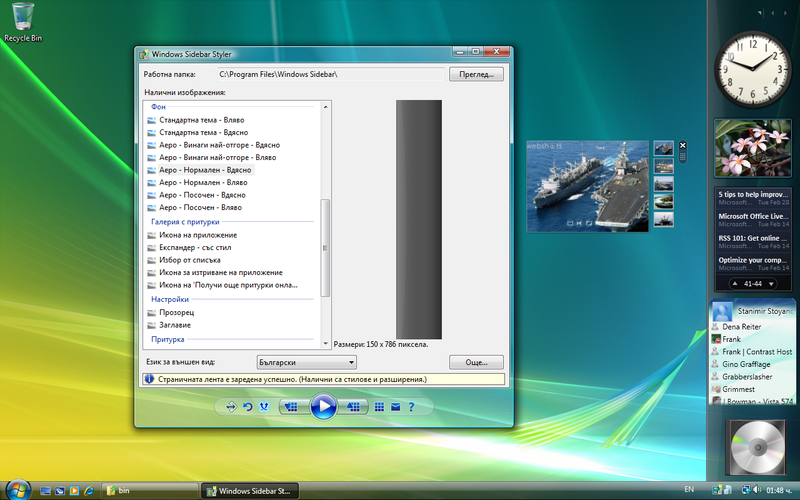Image resolution: width=800 pixels, height=500 pixels.
Task: Show previous headlines with feed up arrow
Action: pos(735,284)
